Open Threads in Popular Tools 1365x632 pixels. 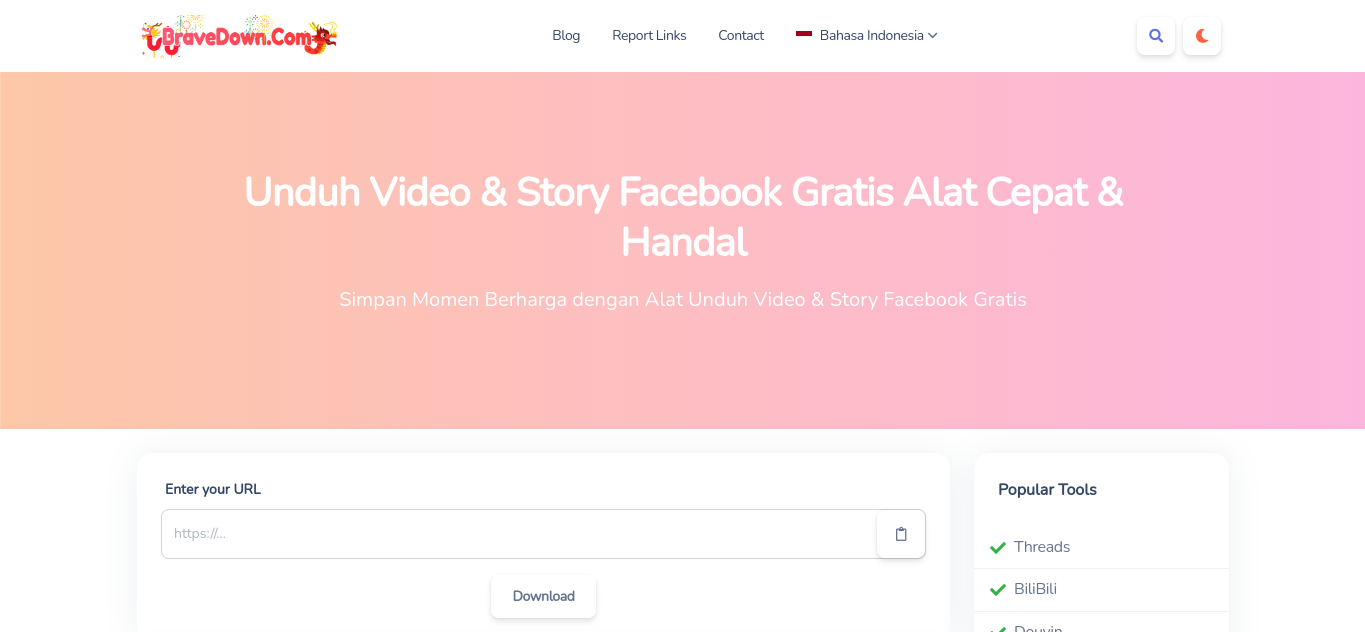point(1042,547)
